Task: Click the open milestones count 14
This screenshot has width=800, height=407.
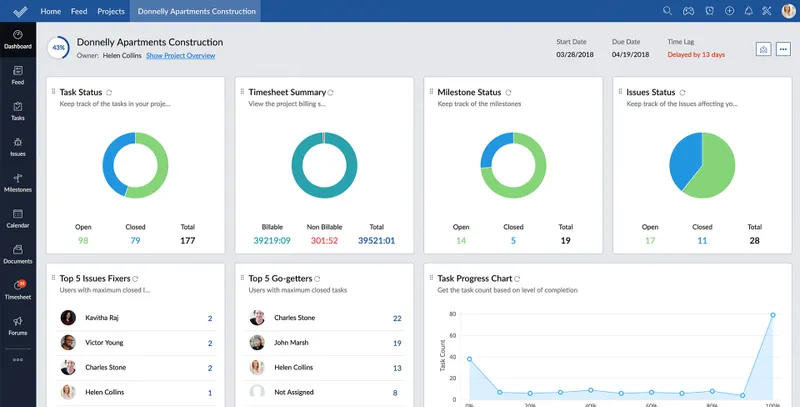Action: click(461, 240)
